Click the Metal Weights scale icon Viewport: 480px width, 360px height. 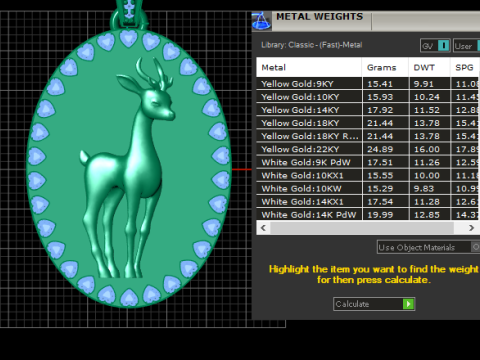click(261, 21)
